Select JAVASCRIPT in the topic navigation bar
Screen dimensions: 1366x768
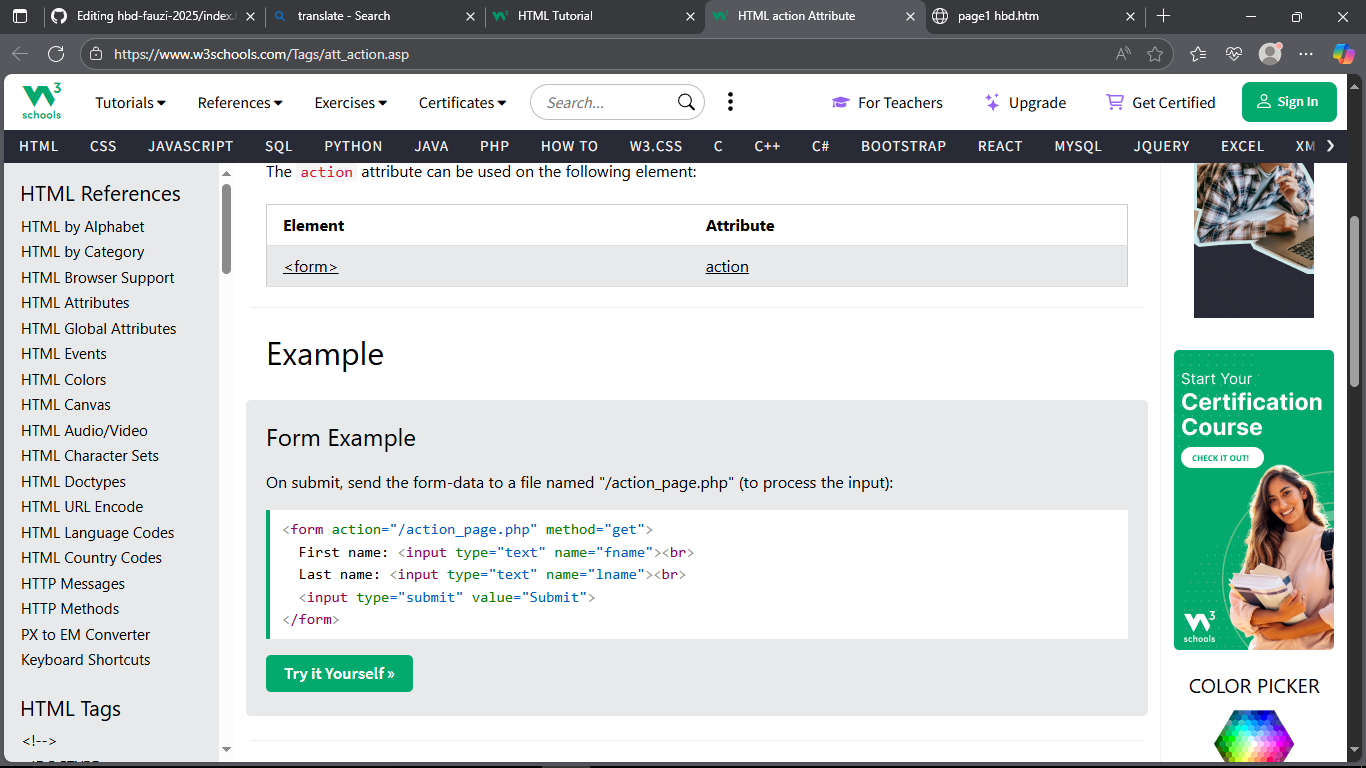click(190, 146)
